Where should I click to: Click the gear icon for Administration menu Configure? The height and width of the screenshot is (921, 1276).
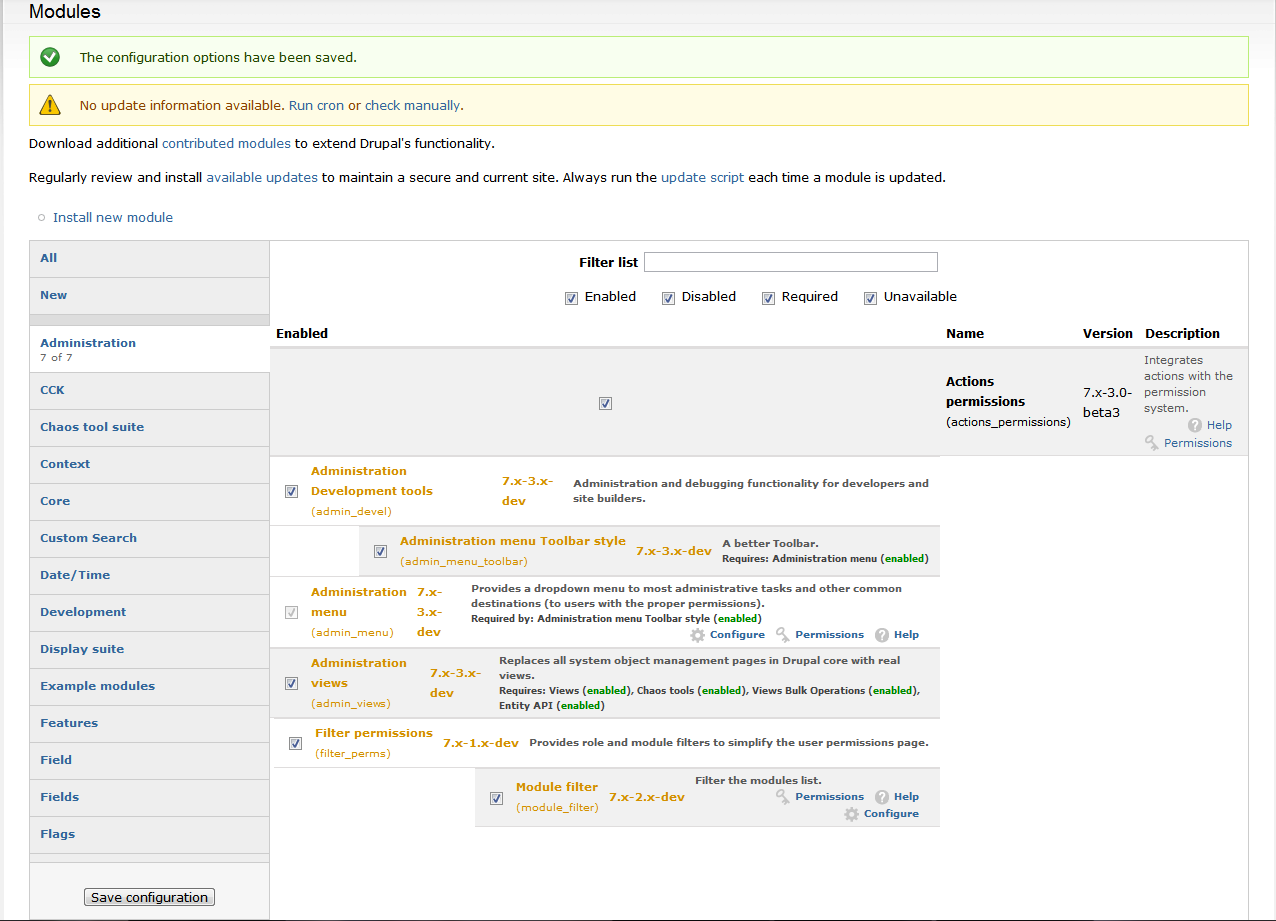click(x=697, y=635)
